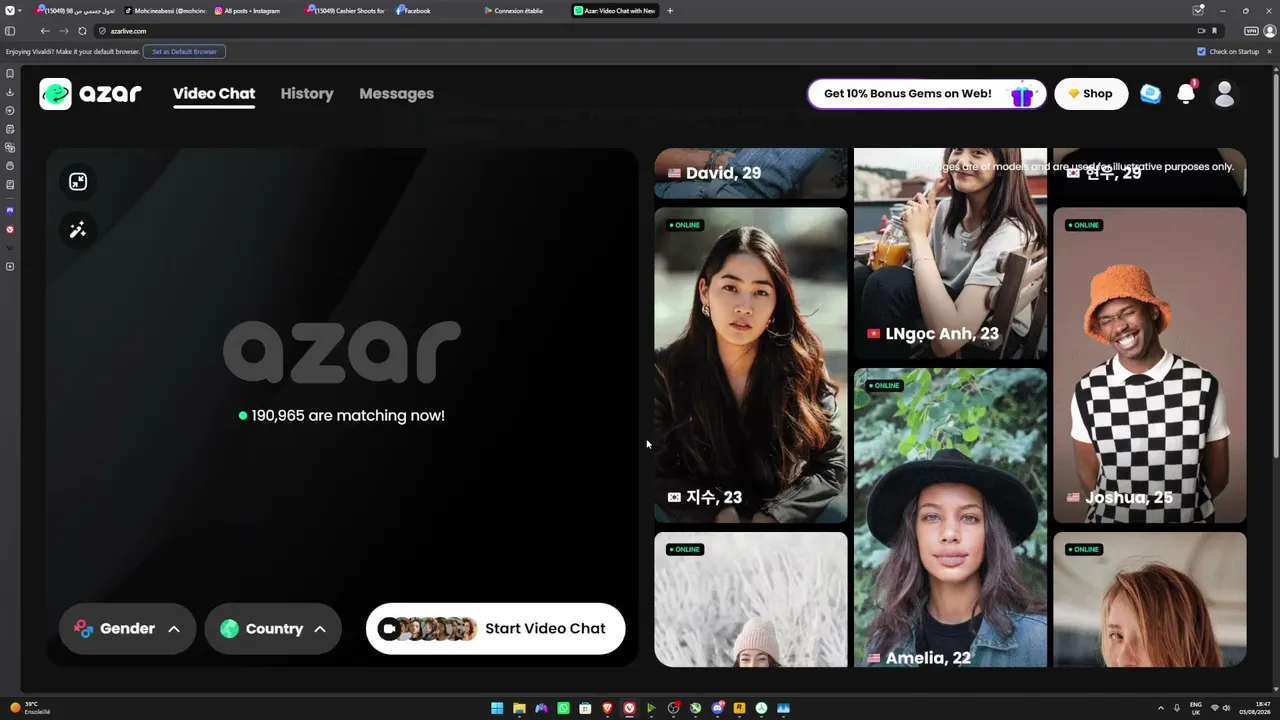This screenshot has height=720, width=1280.
Task: Select the Video Chat nav tab
Action: pos(214,94)
